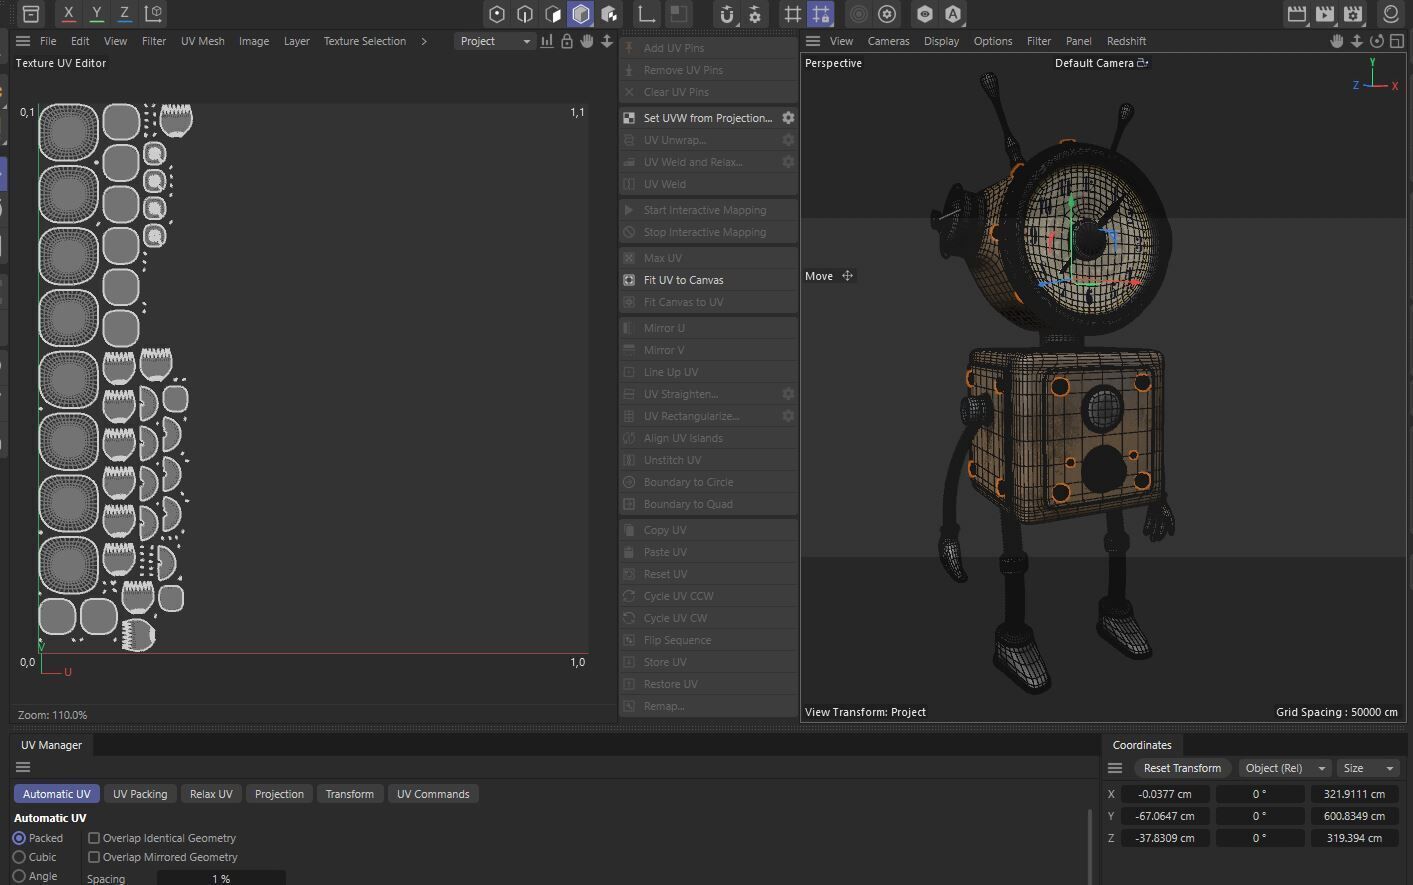Switch to the Relax UV tab
Viewport: 1413px width, 885px height.
(x=211, y=794)
